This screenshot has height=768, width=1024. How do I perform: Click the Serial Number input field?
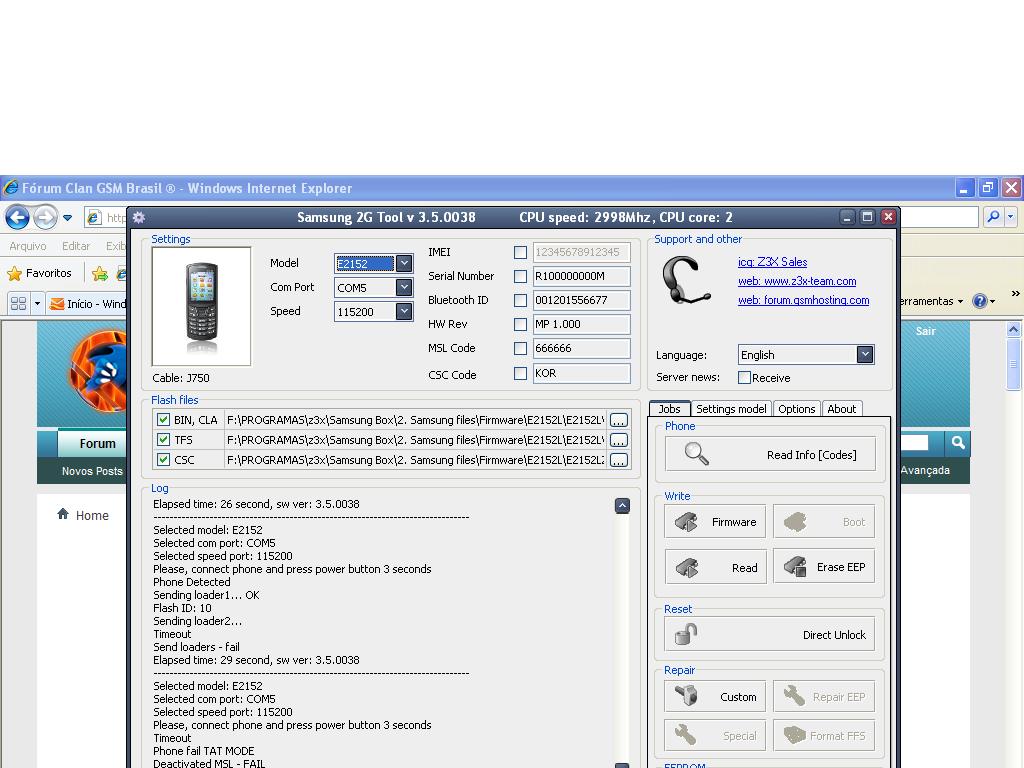(581, 276)
